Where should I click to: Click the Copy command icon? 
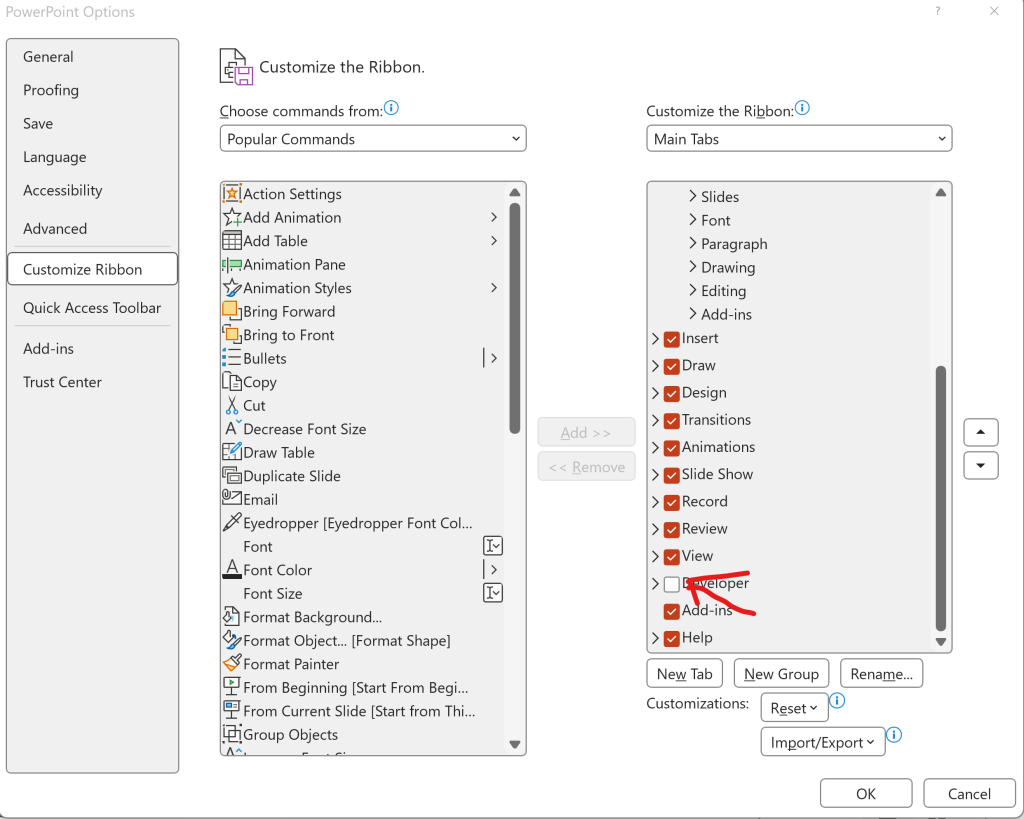coord(231,381)
